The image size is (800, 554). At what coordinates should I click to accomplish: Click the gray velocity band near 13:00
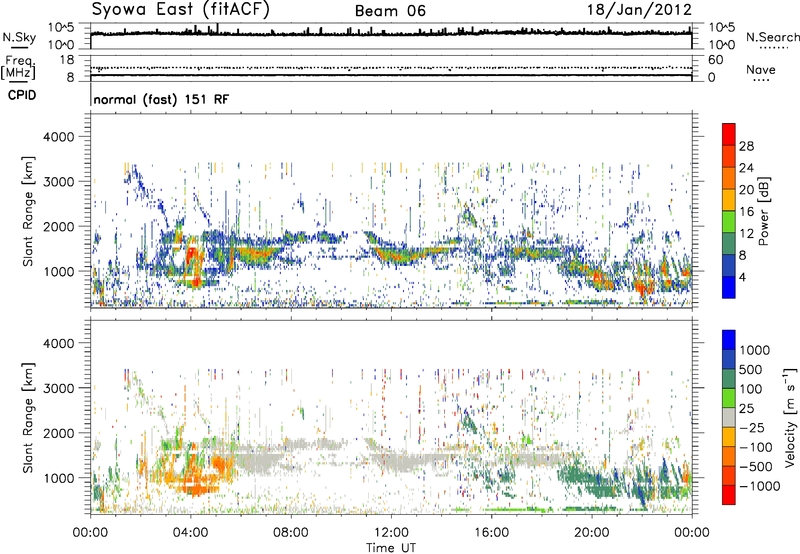tap(408, 462)
